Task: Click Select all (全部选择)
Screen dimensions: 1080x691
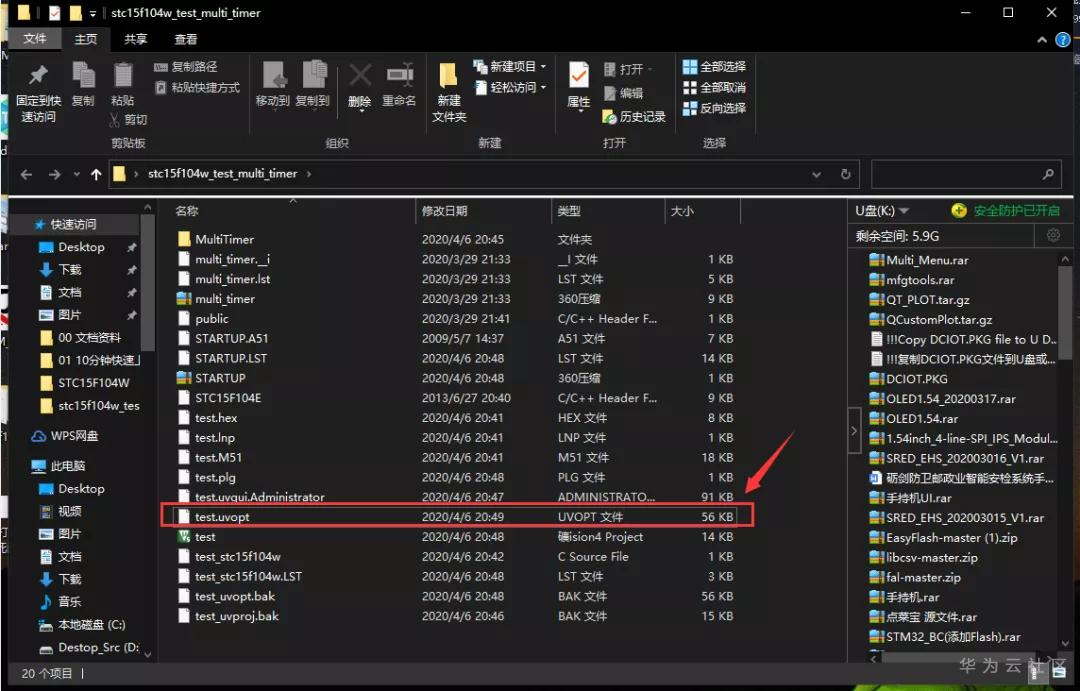Action: 714,67
